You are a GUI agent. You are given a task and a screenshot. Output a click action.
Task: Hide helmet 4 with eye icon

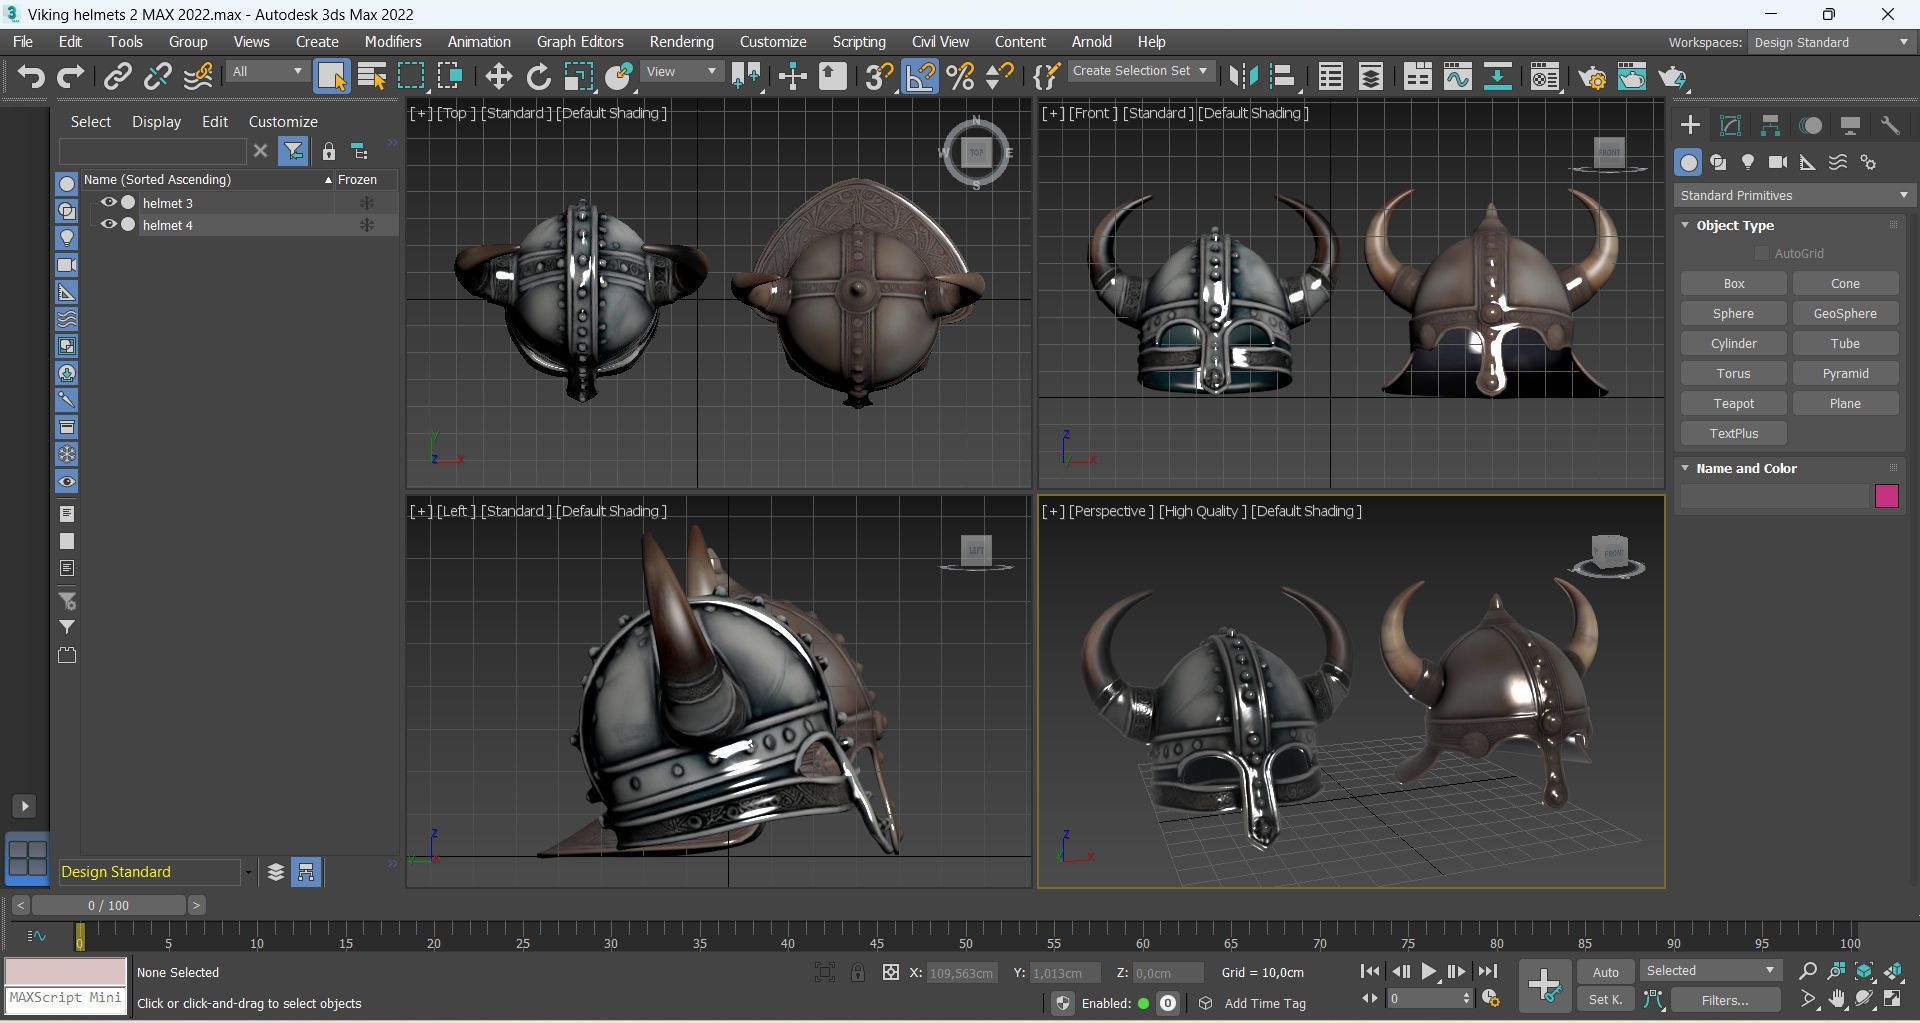tap(108, 224)
